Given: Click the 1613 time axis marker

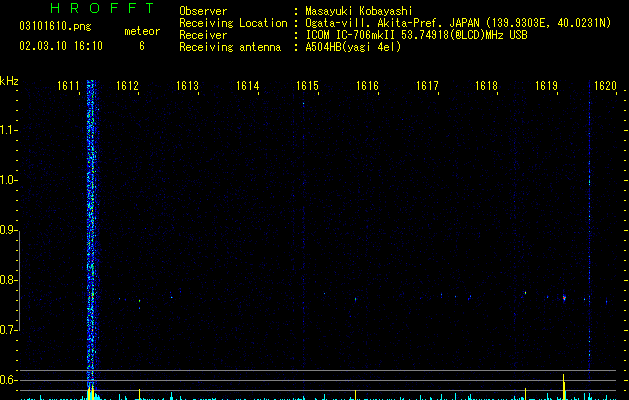Looking at the screenshot, I should [187, 86].
